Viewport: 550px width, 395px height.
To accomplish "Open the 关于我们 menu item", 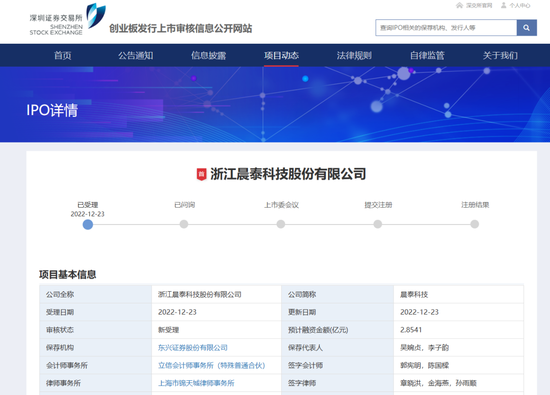I will point(500,55).
